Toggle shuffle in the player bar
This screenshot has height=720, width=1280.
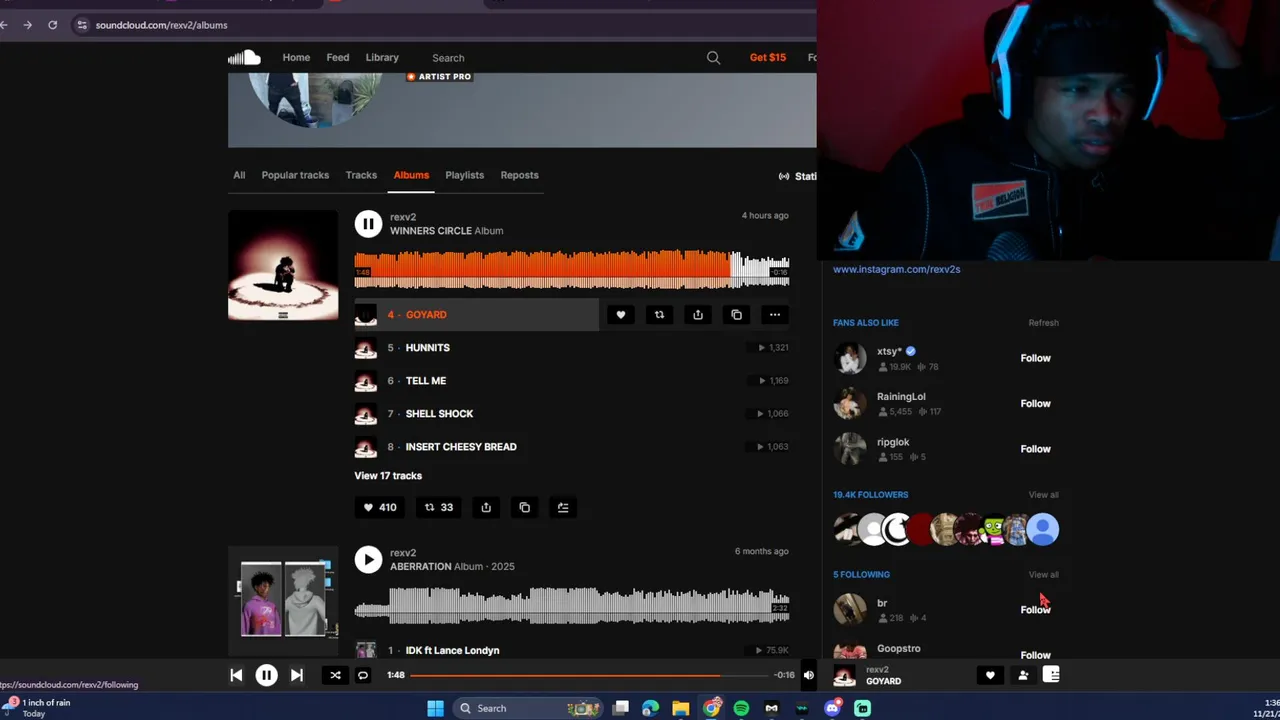tap(335, 675)
